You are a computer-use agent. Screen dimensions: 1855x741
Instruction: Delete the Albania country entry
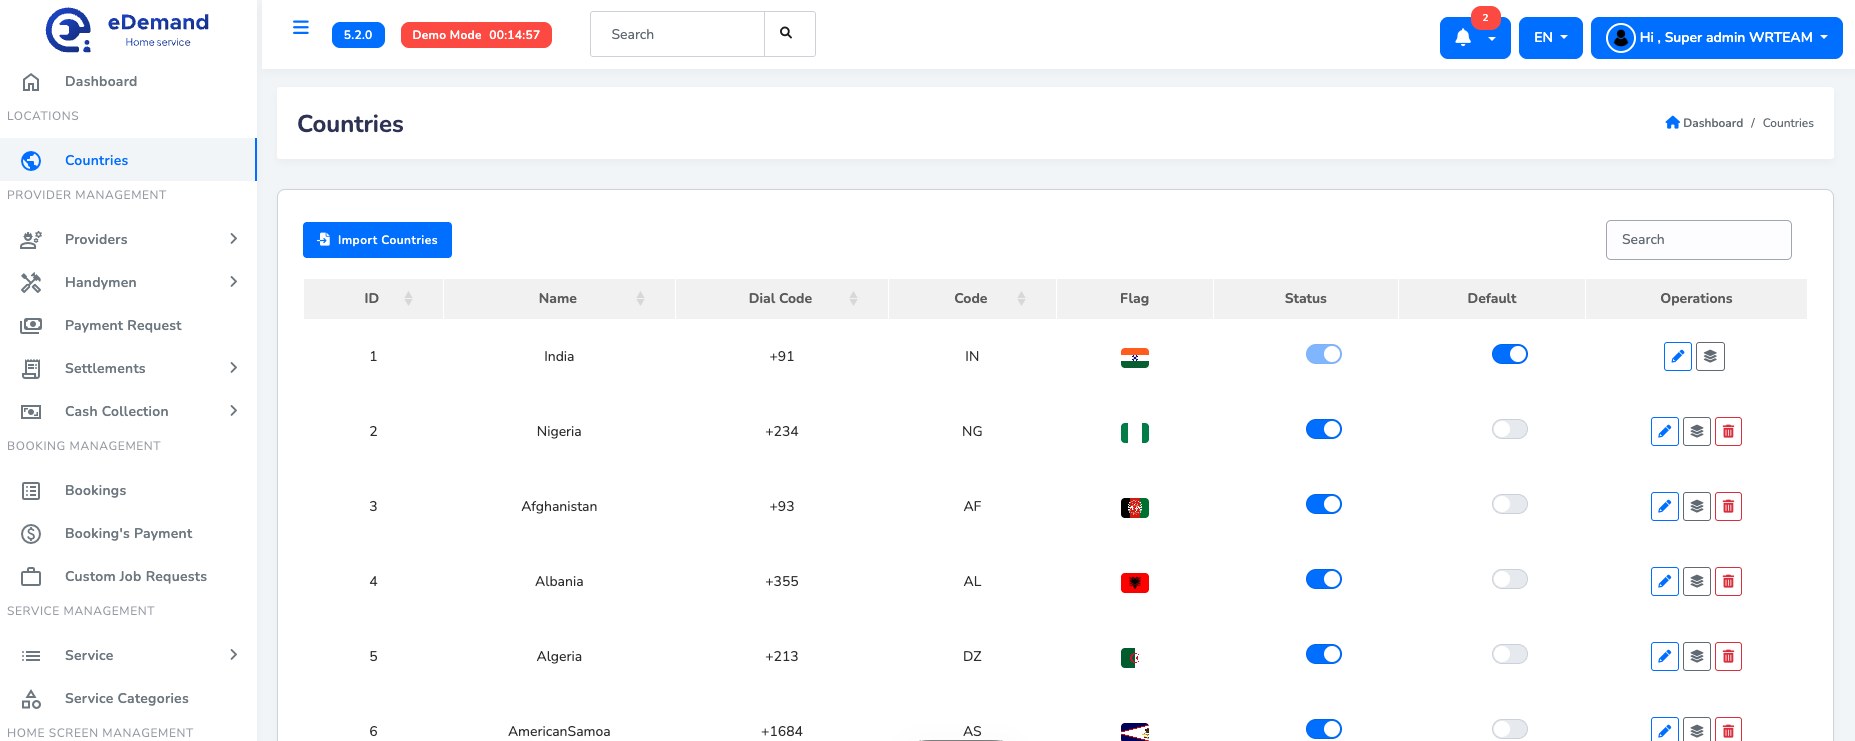pyautogui.click(x=1728, y=581)
